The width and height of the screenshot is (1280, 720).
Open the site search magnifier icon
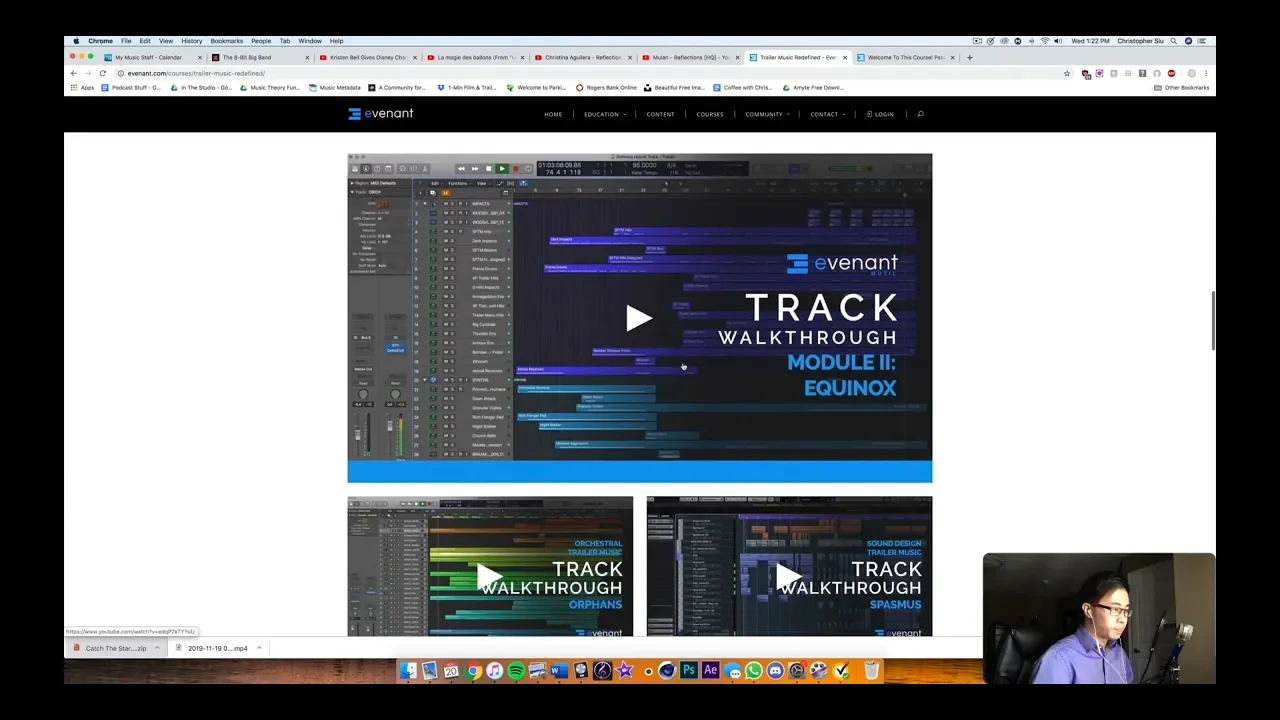pos(920,114)
